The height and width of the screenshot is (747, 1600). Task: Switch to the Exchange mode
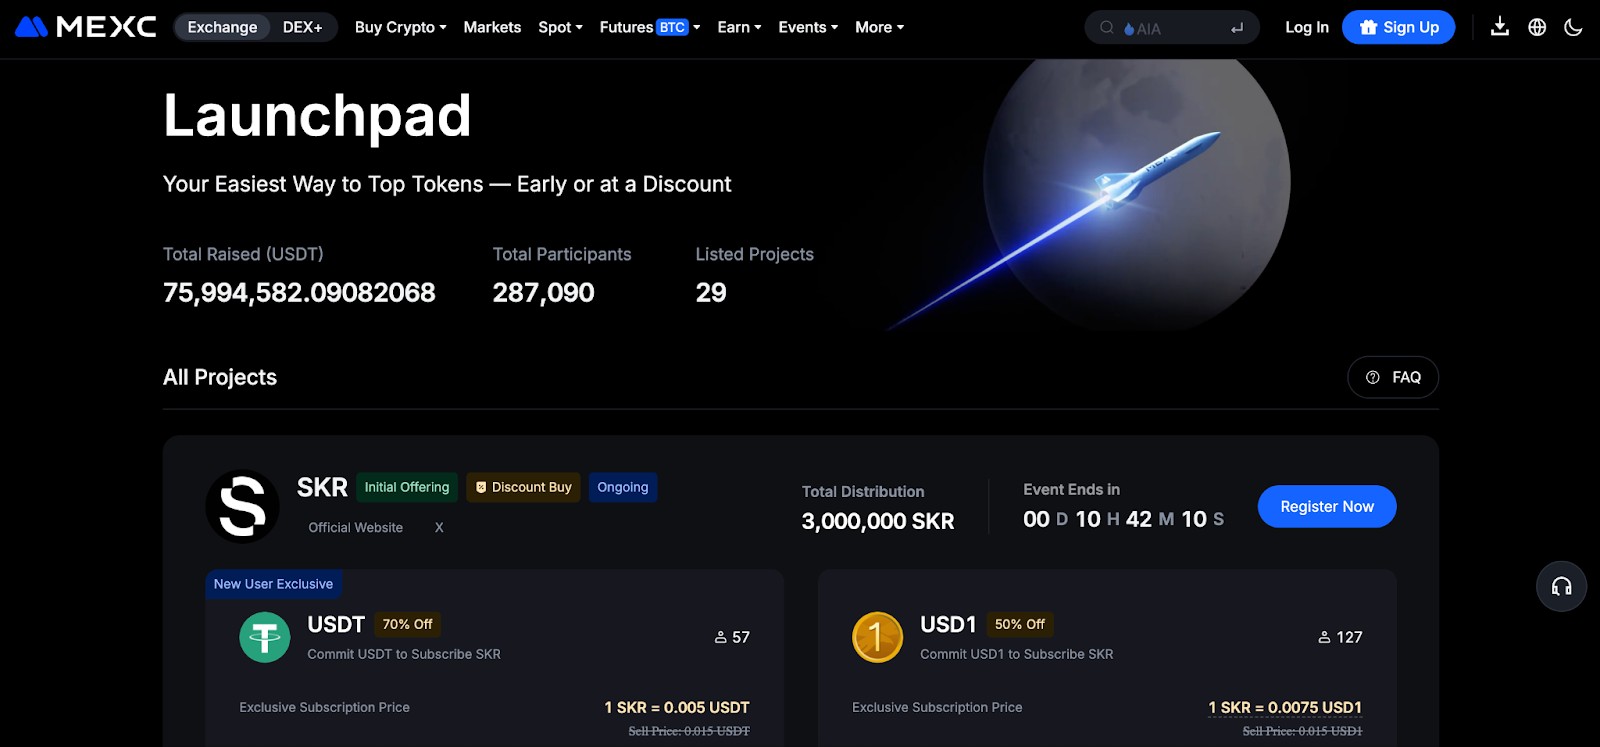(222, 27)
